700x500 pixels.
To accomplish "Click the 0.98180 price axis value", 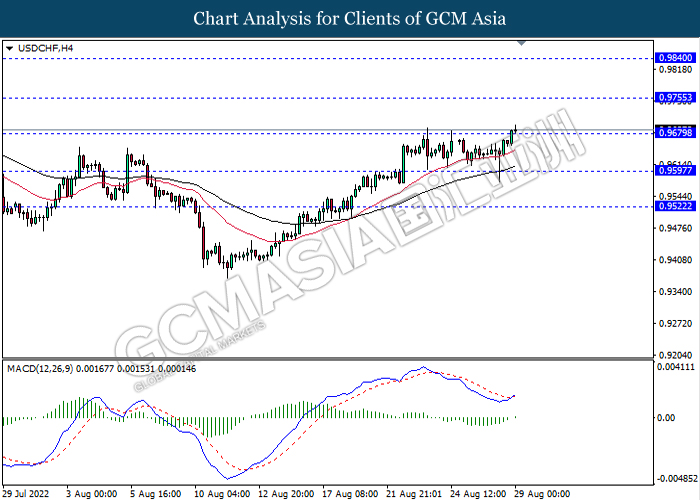I will (x=675, y=70).
